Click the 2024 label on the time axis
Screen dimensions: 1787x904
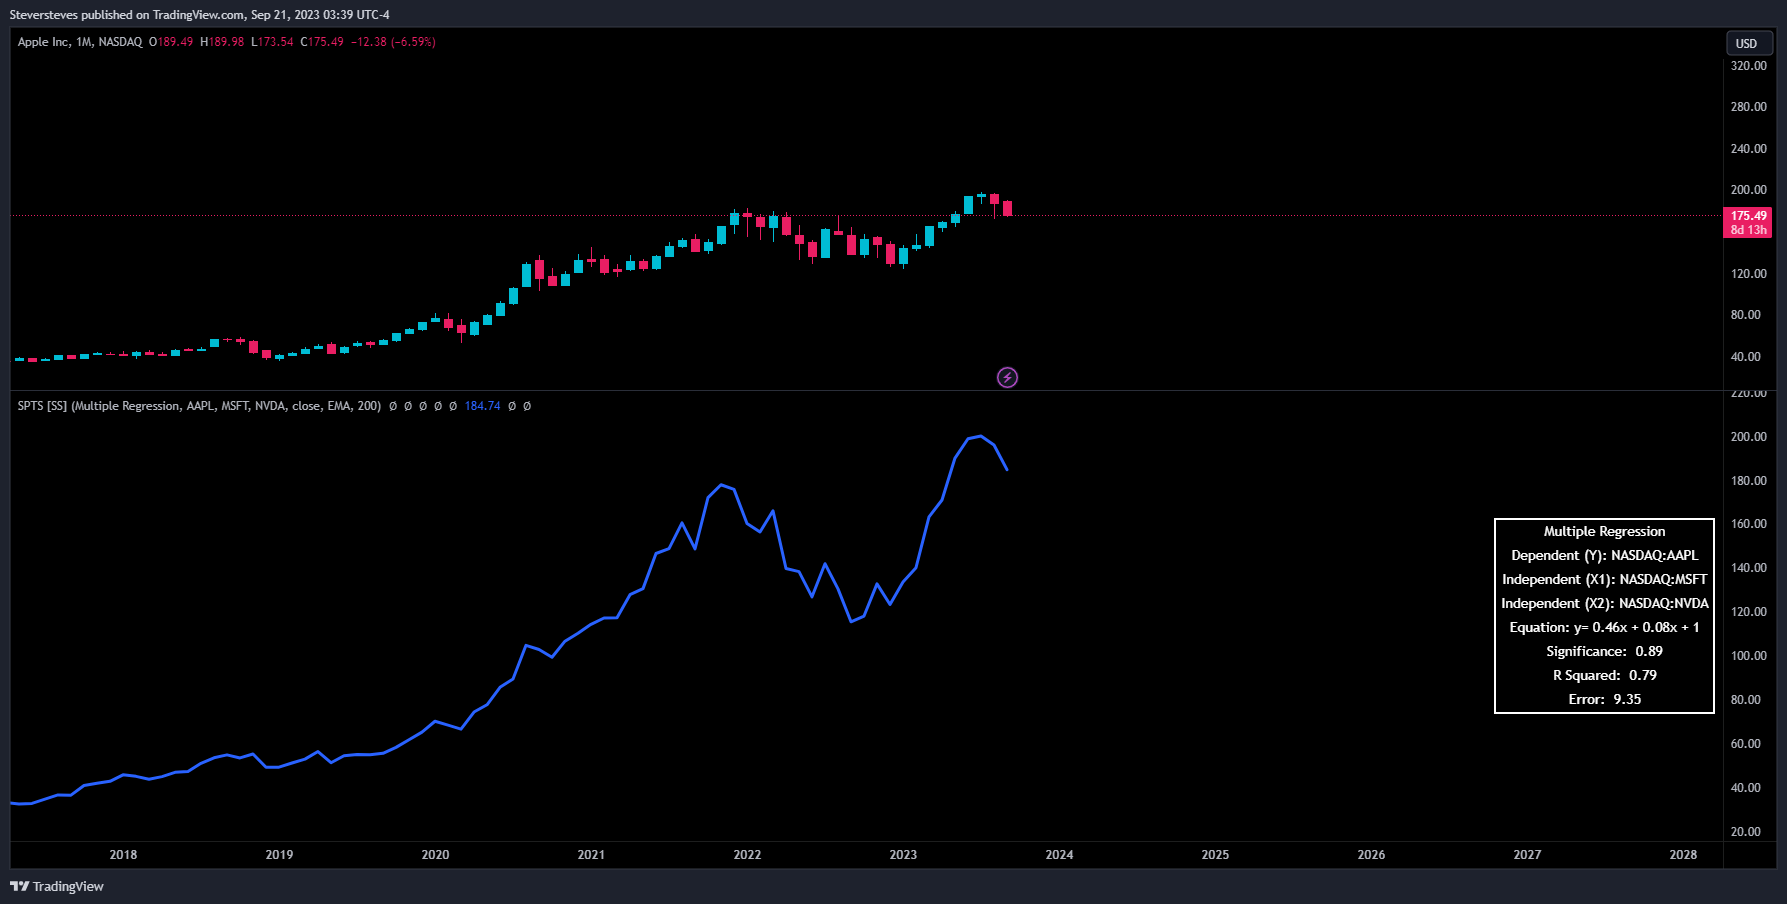1059,854
